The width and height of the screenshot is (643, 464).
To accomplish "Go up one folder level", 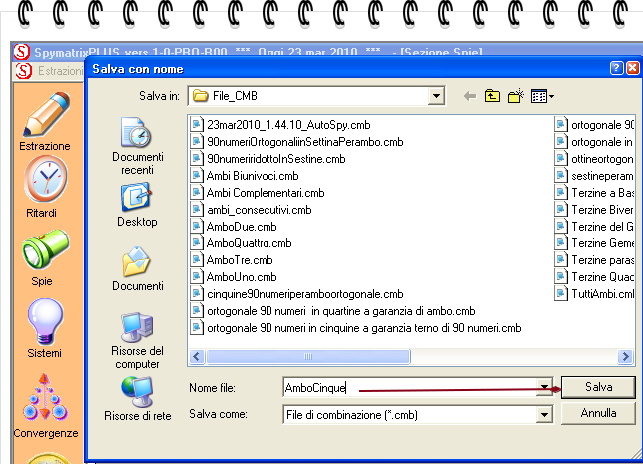I will click(x=492, y=96).
